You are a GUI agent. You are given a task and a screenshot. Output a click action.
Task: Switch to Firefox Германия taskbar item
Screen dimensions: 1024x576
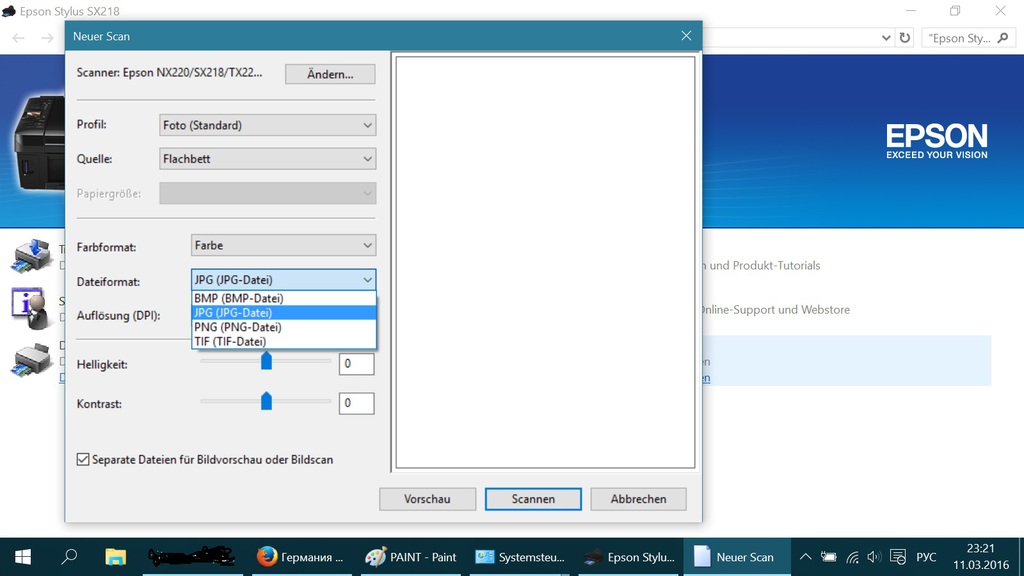tap(299, 557)
